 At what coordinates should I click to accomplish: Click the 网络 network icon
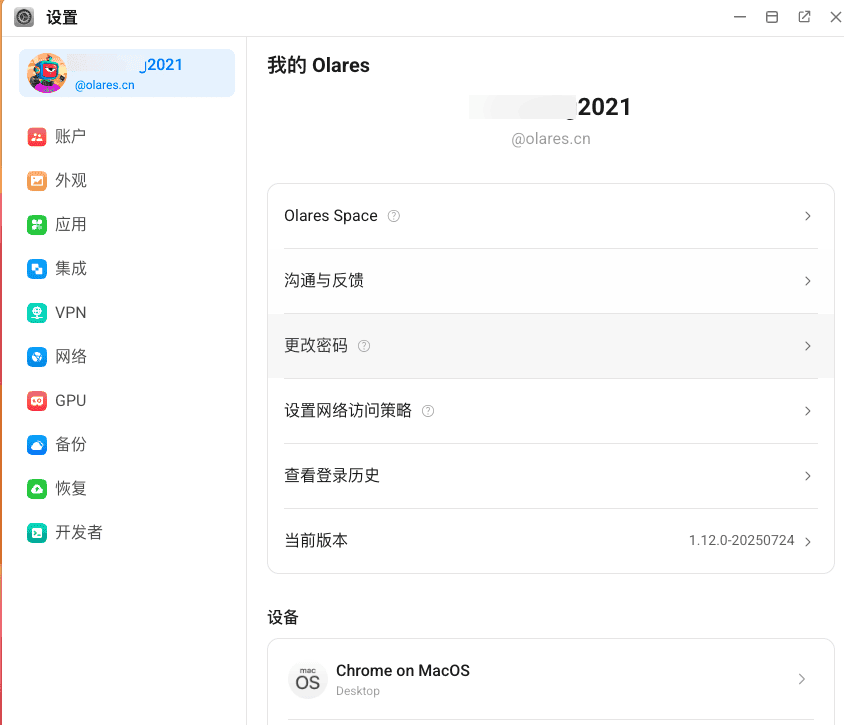coord(37,357)
